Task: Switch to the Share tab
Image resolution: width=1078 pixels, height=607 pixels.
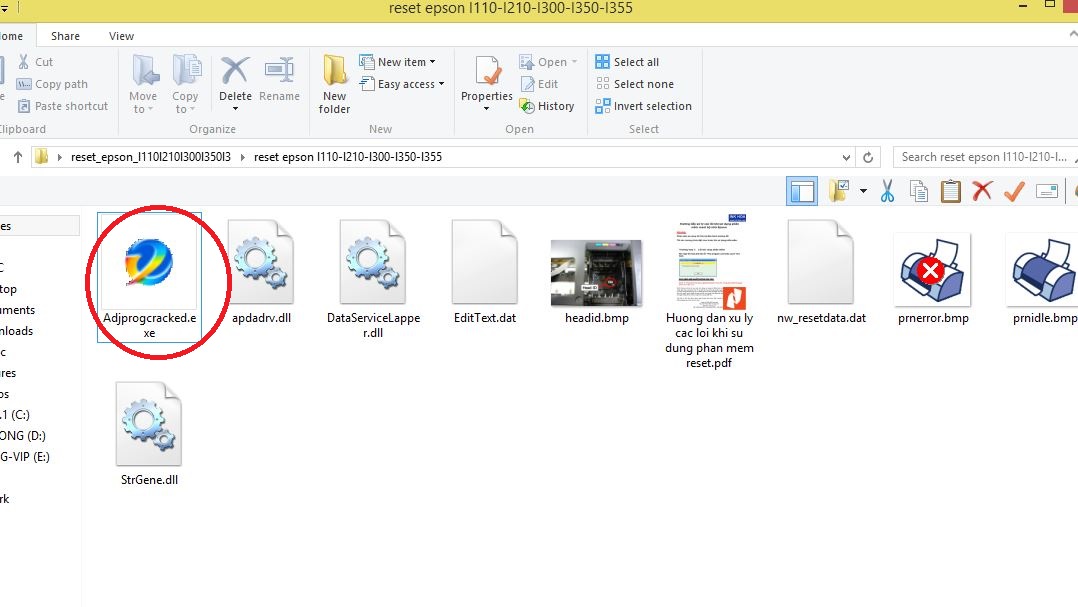Action: (65, 36)
